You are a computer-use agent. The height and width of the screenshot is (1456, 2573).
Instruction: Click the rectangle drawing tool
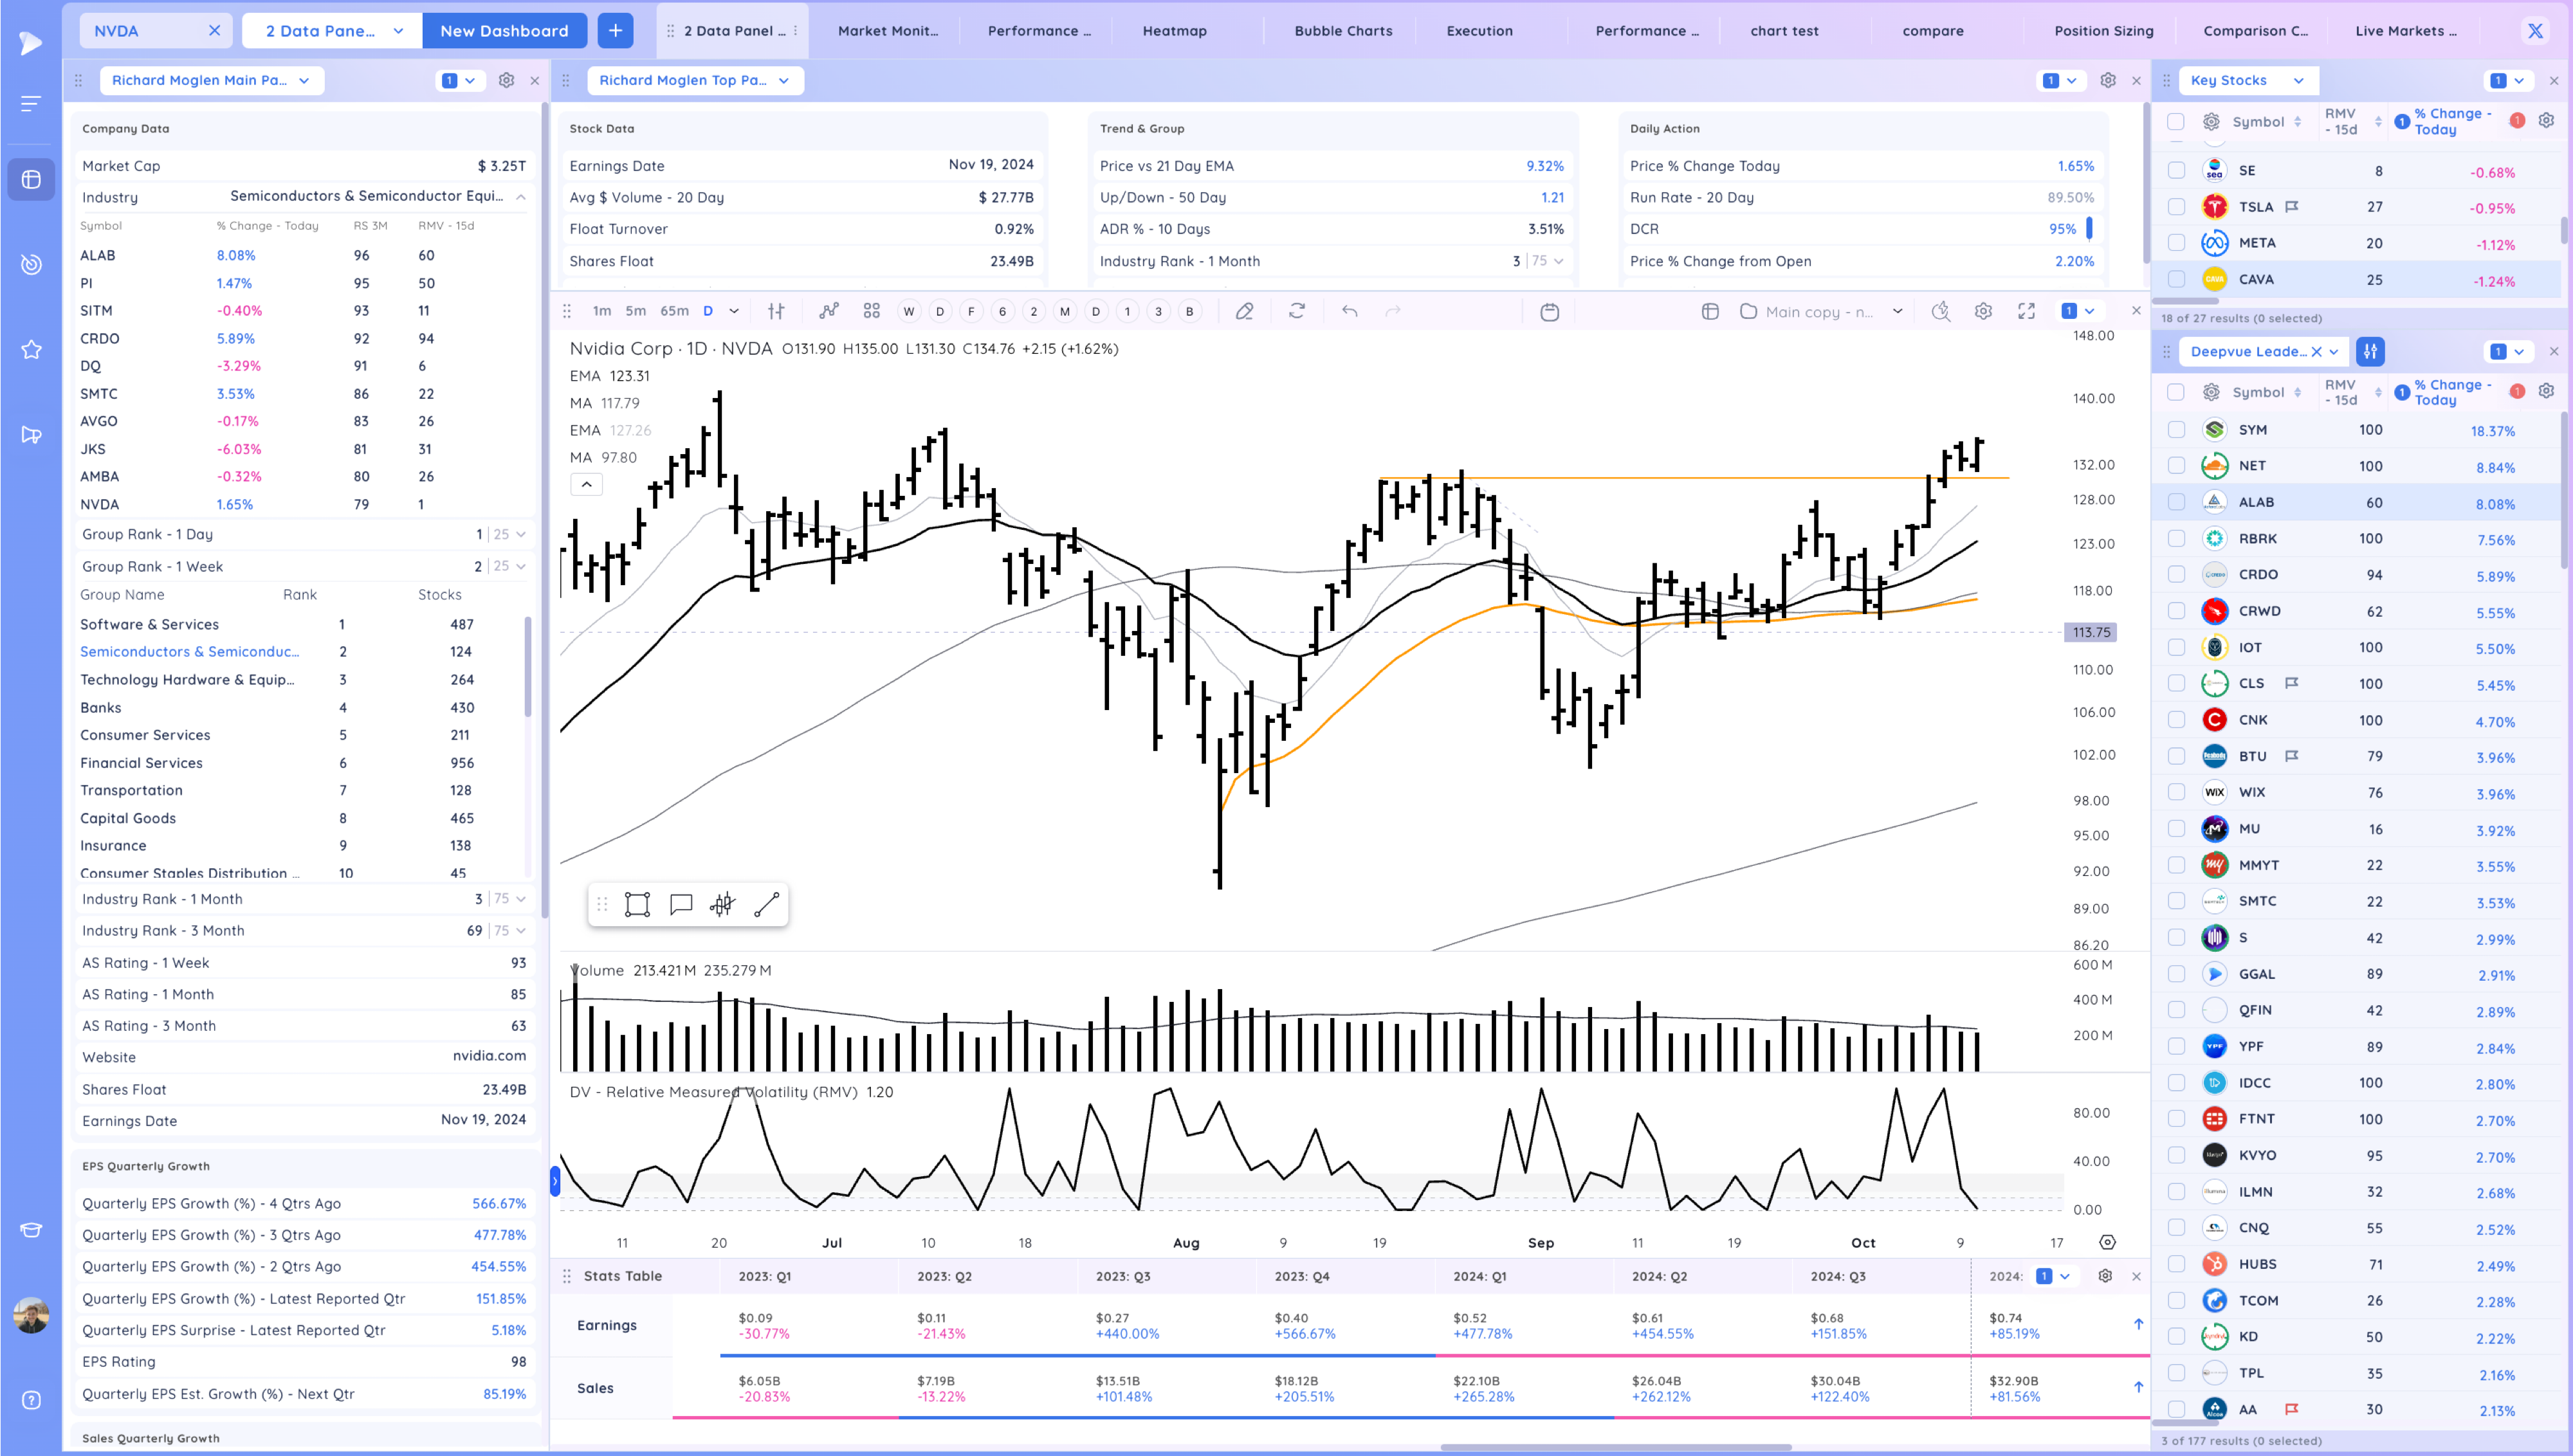pyautogui.click(x=637, y=905)
